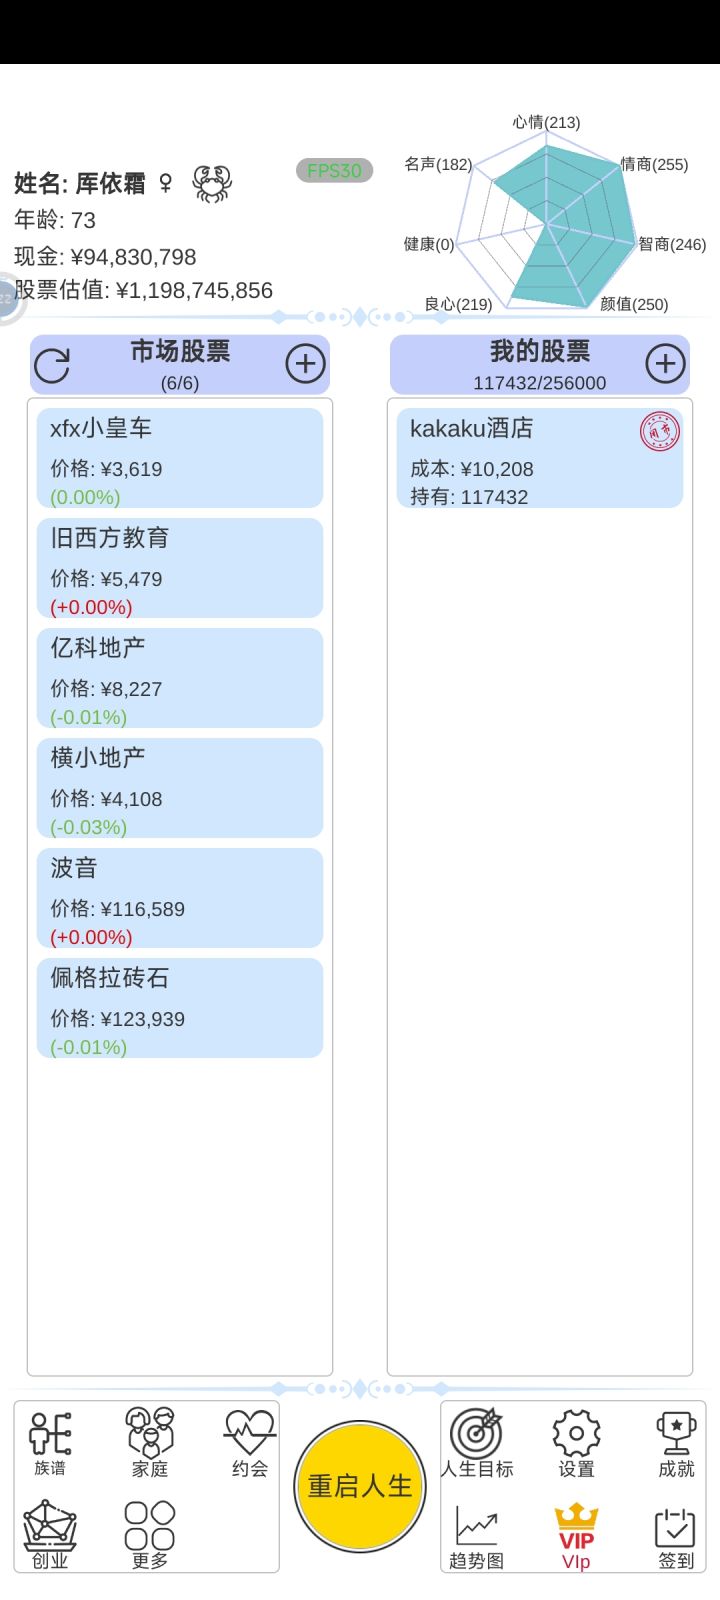Open the 签到 daily check-in

point(676,1537)
